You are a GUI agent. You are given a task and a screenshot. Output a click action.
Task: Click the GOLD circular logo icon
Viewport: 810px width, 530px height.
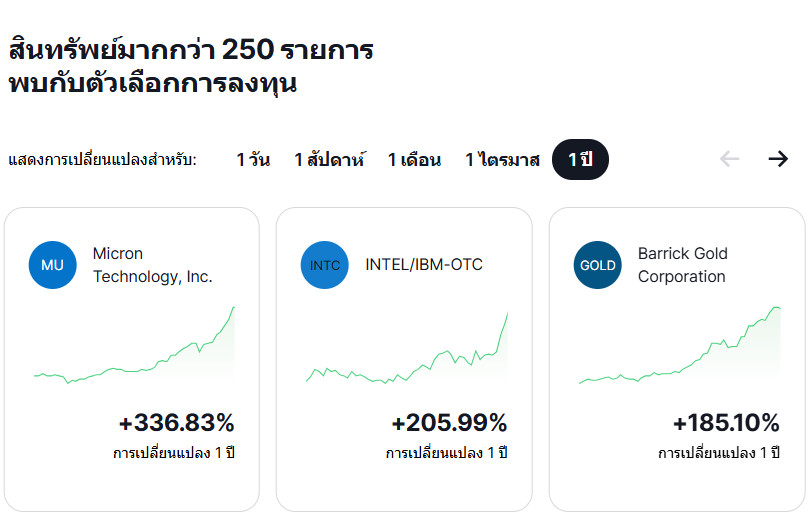[598, 265]
